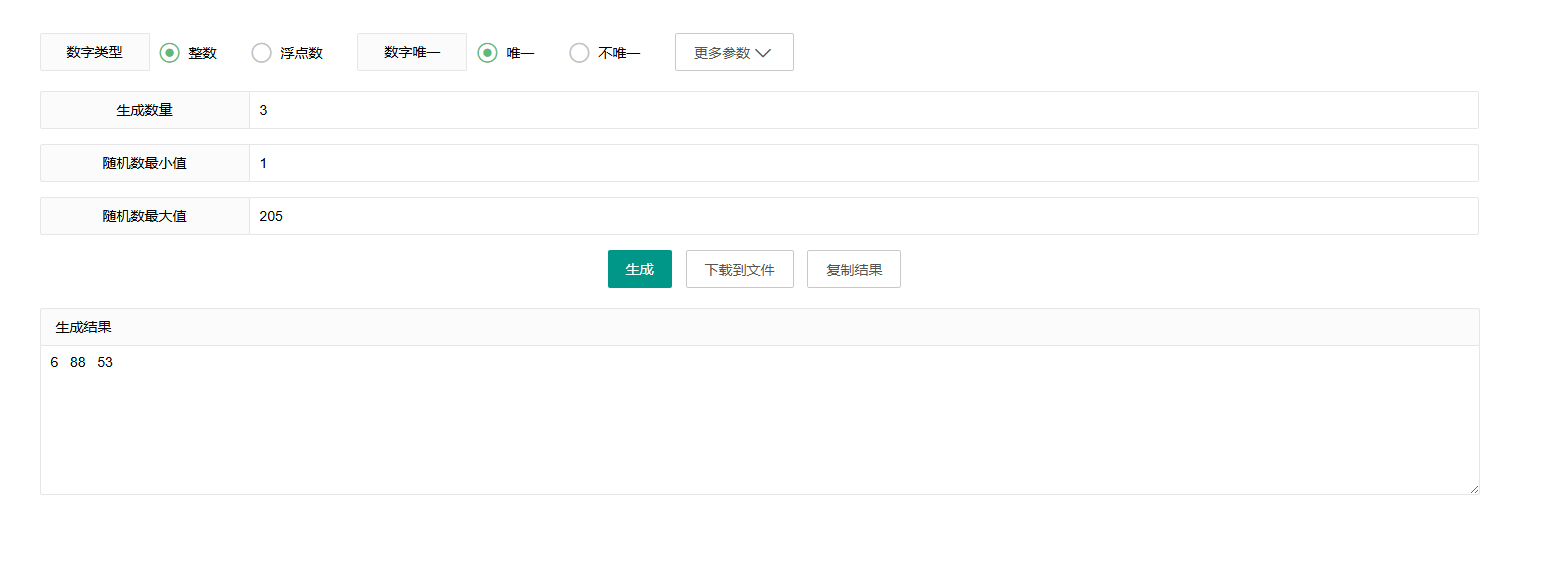Click the 生成数量 row label
The height and width of the screenshot is (583, 1542).
pos(145,110)
